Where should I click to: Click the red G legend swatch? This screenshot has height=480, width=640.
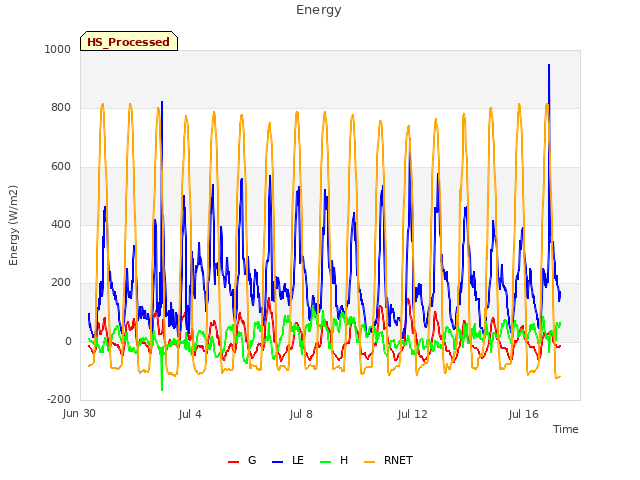[x=233, y=462]
